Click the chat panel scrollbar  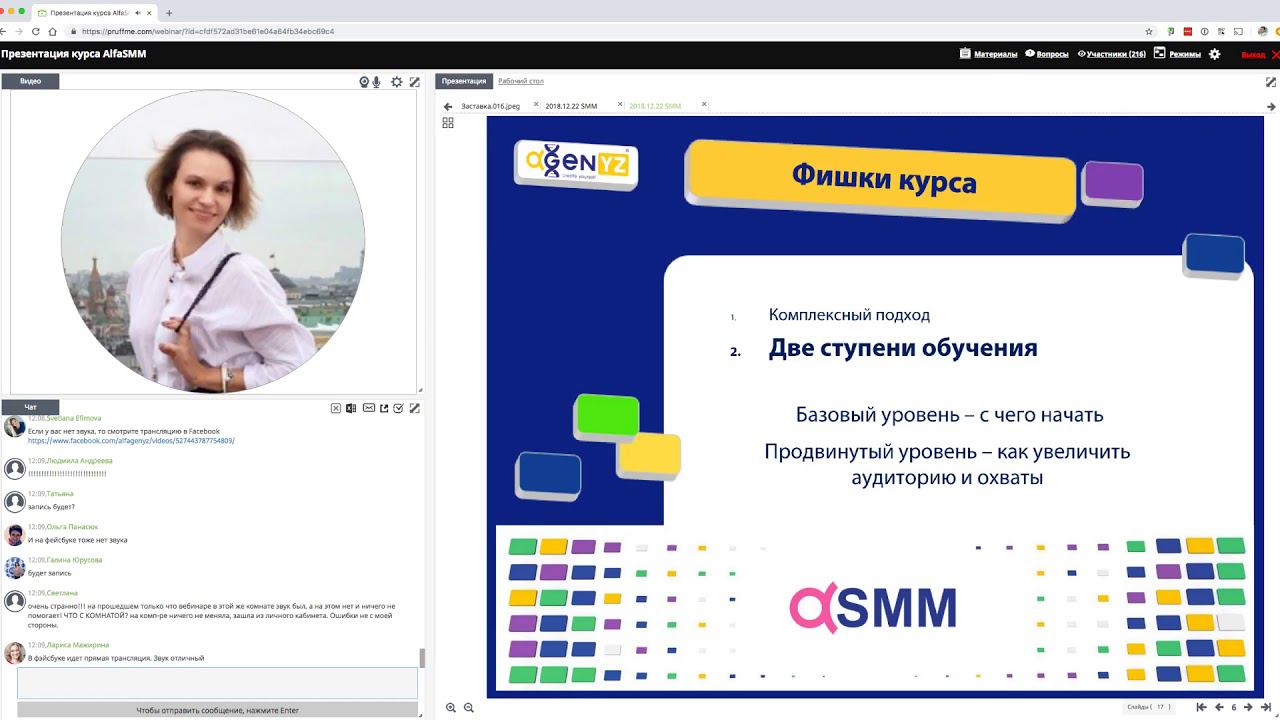point(421,658)
